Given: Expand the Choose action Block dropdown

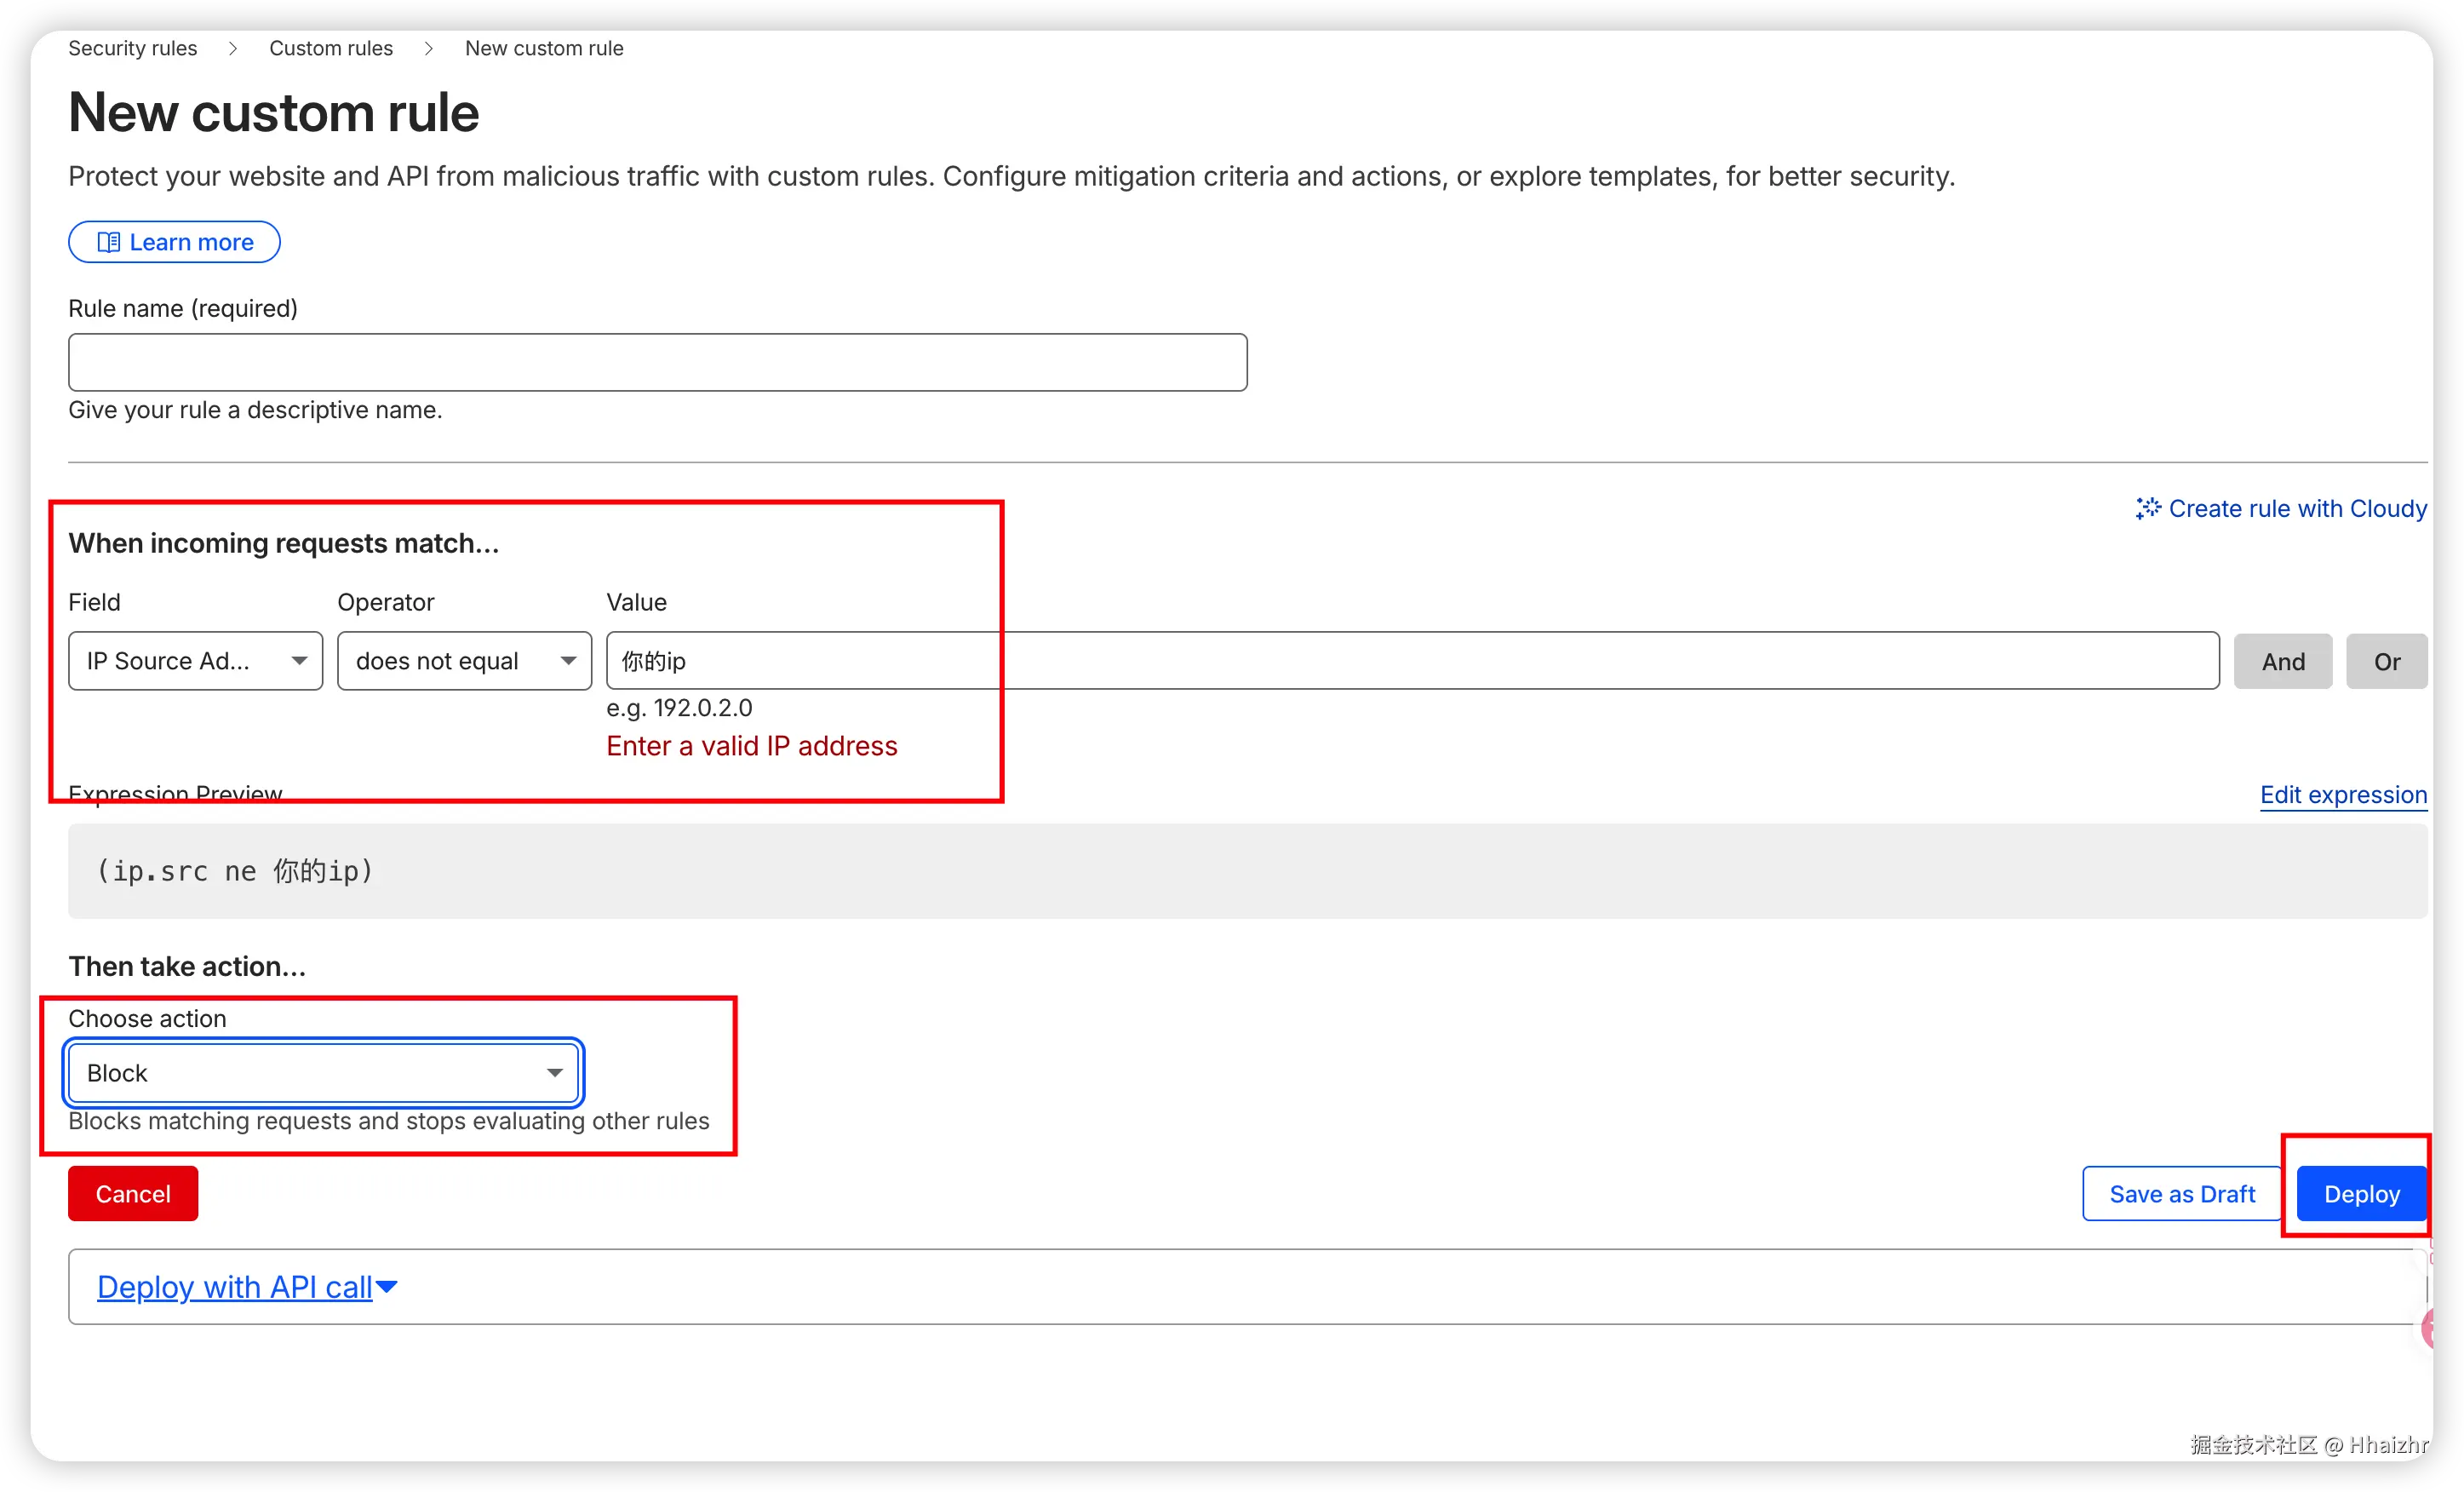Looking at the screenshot, I should pos(323,1073).
